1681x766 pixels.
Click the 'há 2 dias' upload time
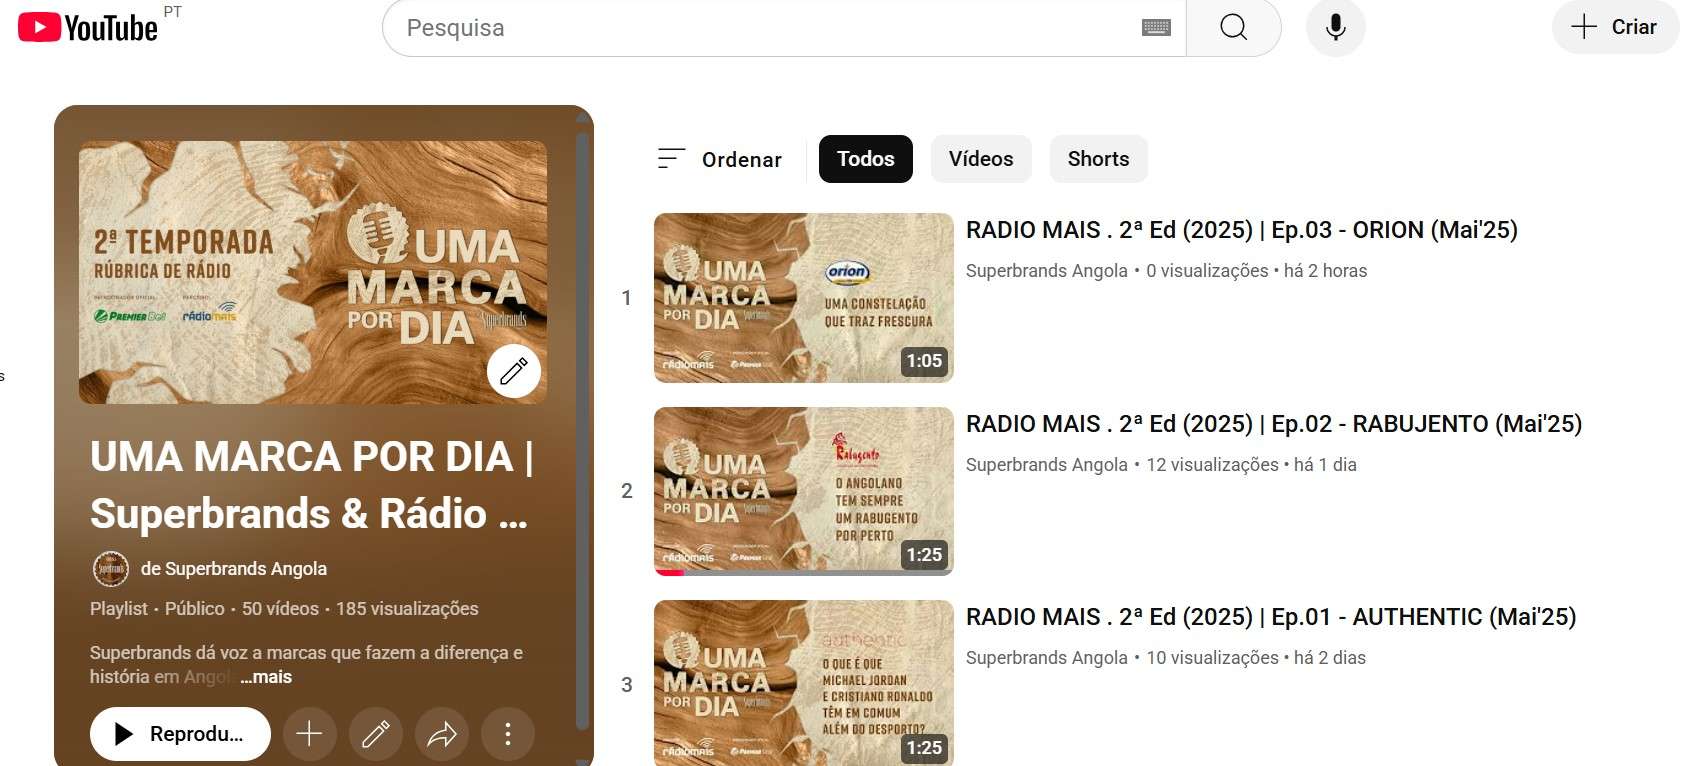point(1330,658)
